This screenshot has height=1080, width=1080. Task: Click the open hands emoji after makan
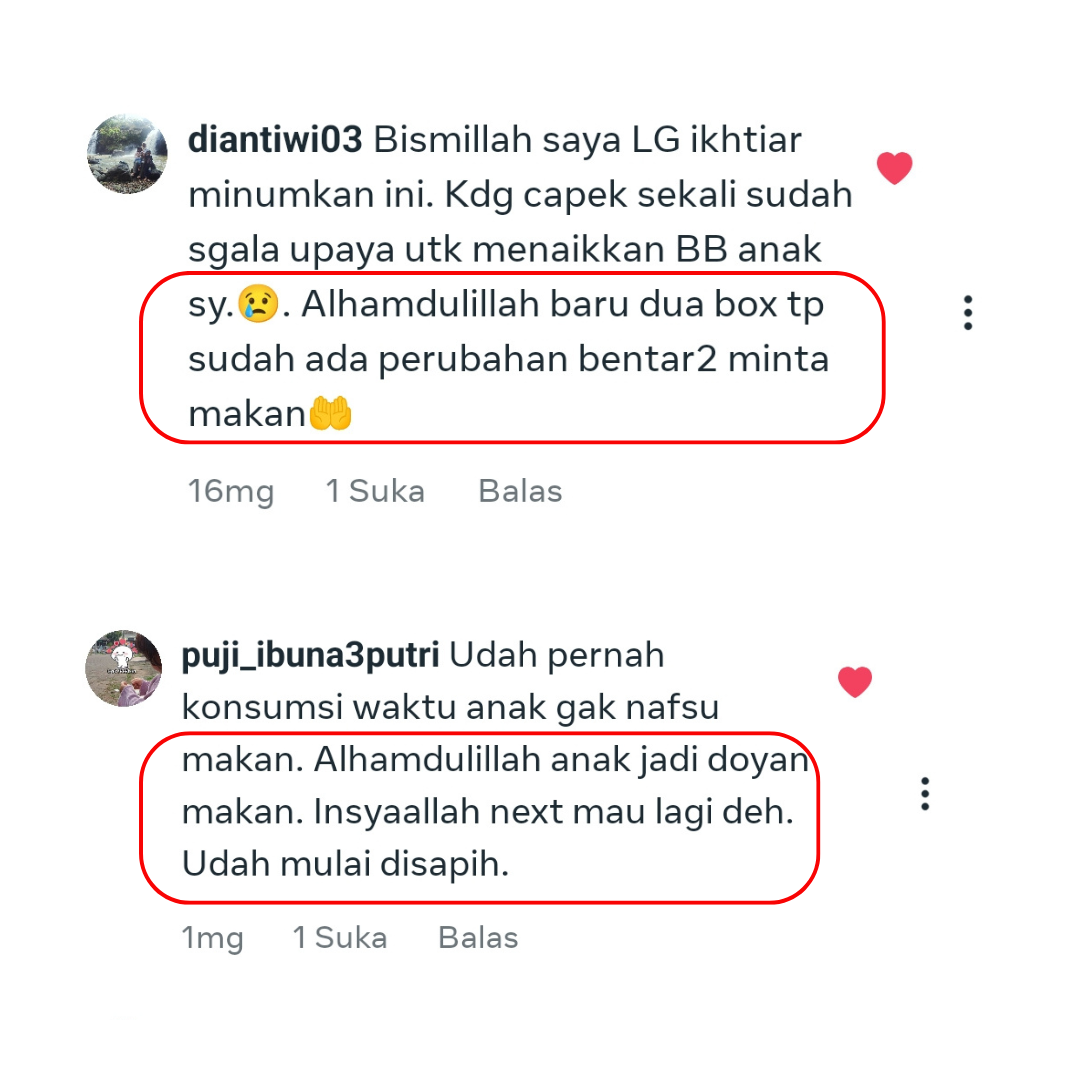330,413
